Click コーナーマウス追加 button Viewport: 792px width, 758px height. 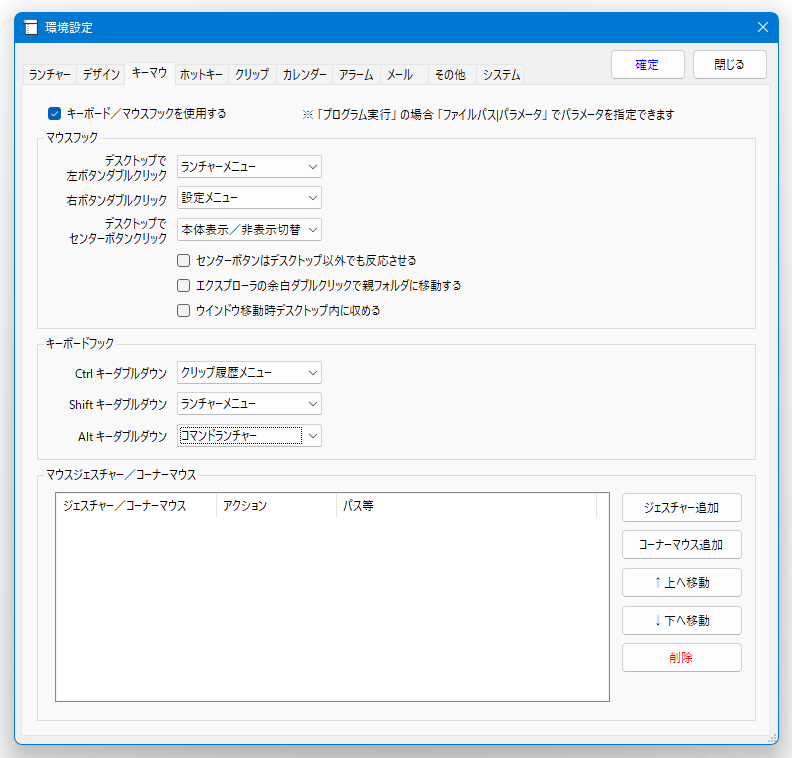681,545
